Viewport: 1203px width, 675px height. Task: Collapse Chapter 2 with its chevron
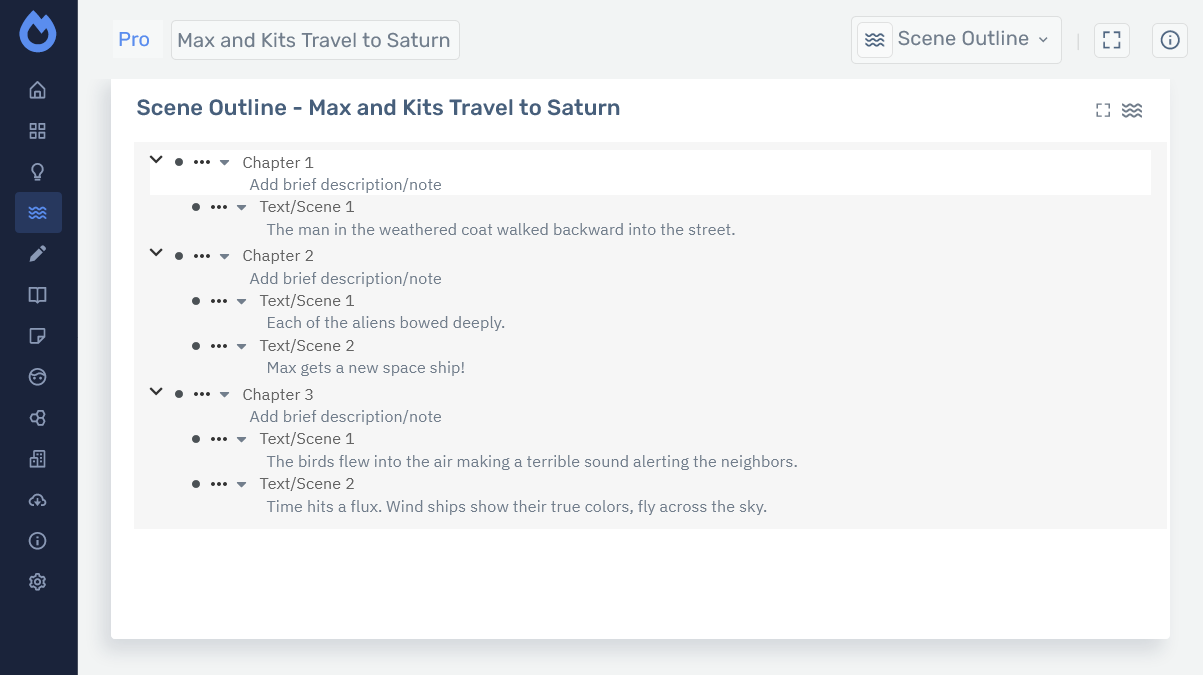click(156, 253)
